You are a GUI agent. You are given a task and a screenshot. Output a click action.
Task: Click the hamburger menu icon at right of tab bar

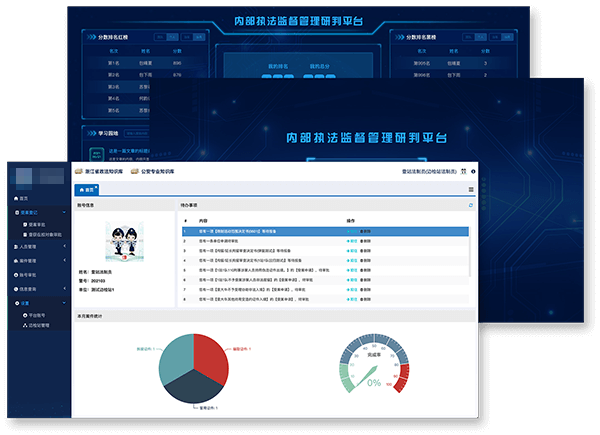(x=471, y=189)
